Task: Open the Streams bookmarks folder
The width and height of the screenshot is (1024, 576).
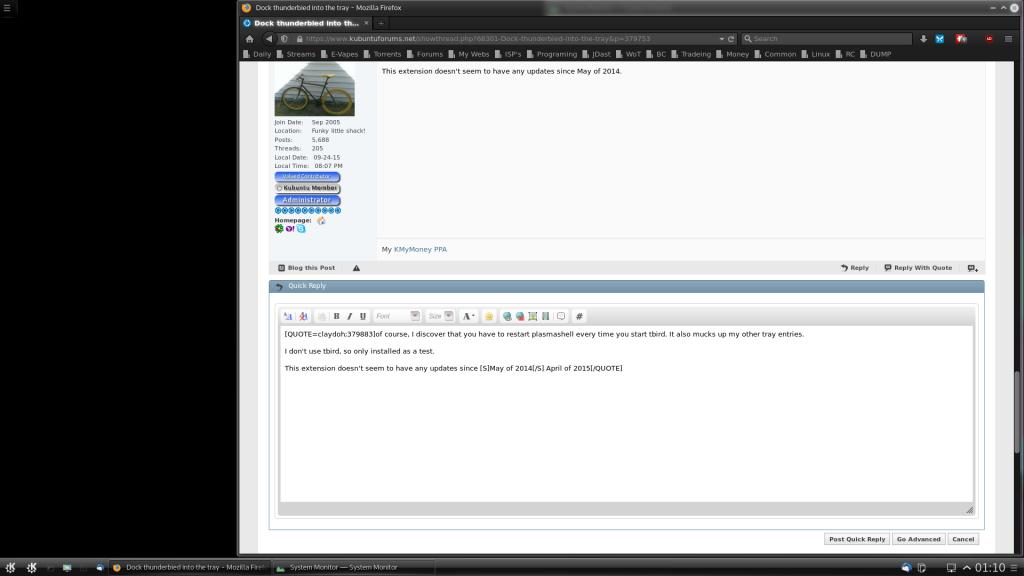Action: (295, 54)
